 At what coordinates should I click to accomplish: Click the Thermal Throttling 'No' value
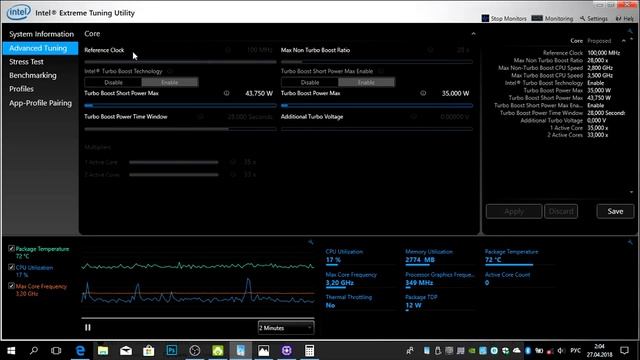330,305
